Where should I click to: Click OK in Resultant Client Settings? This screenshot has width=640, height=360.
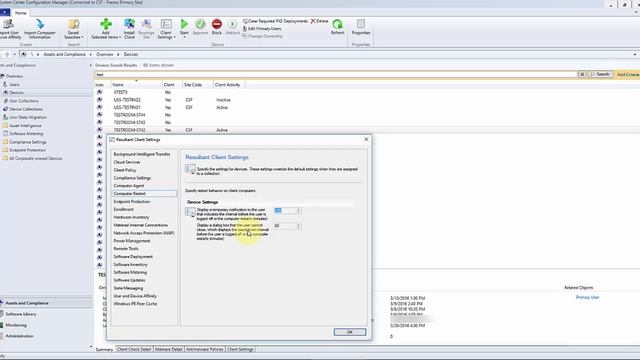[x=350, y=332]
